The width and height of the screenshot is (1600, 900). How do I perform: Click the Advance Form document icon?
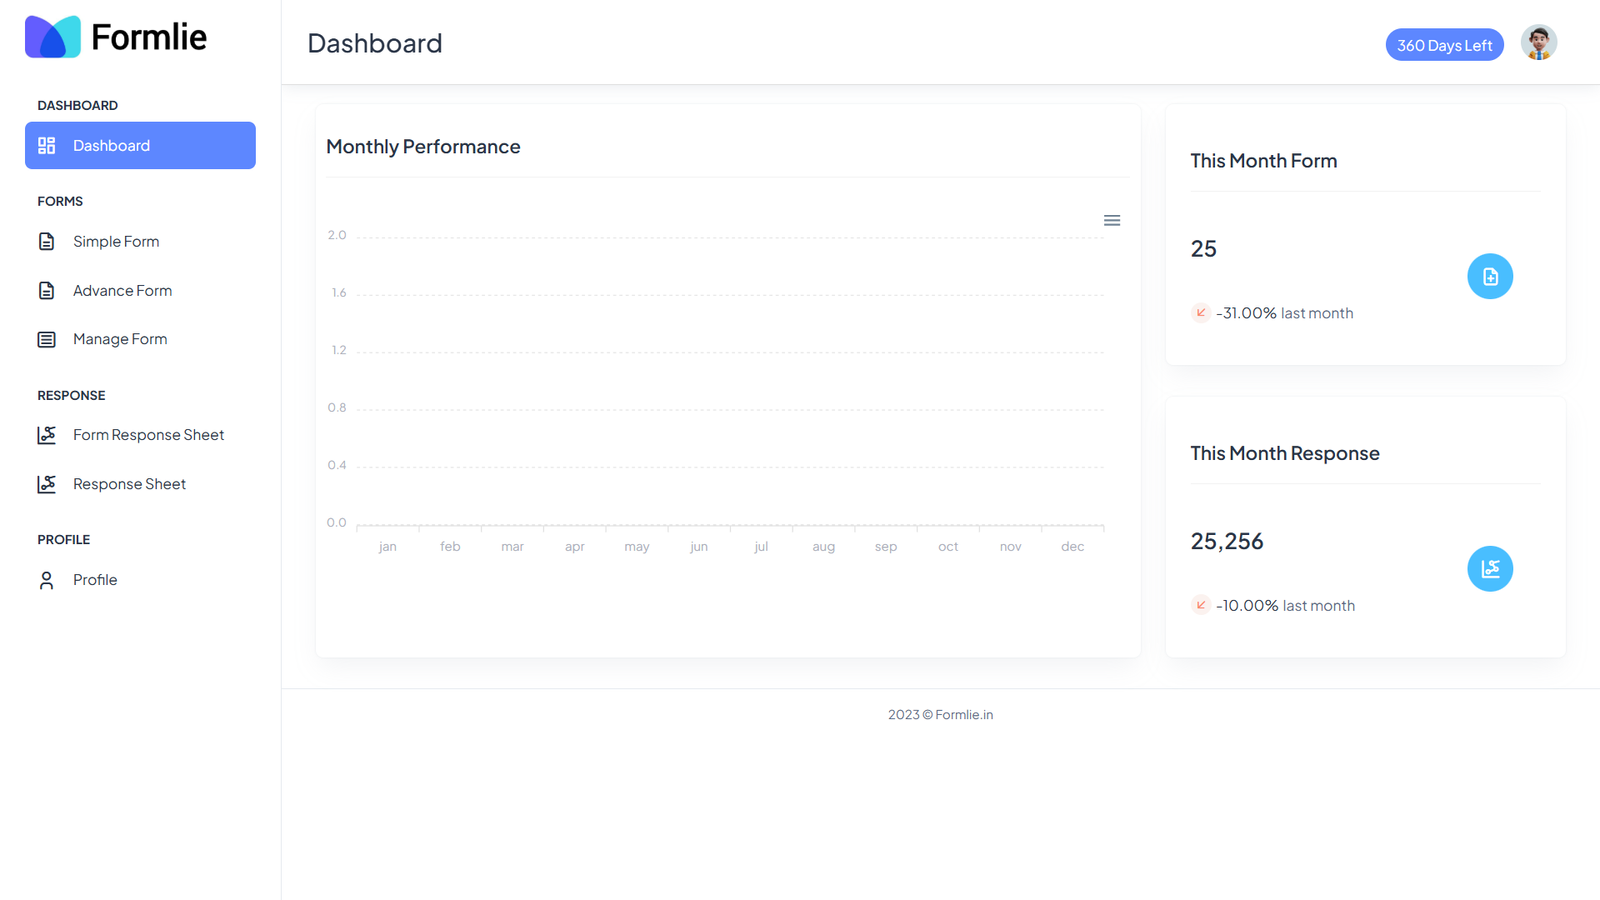(47, 291)
